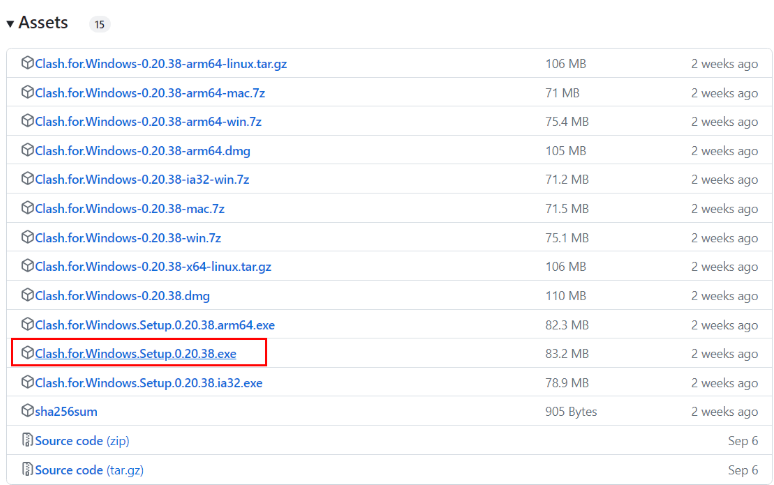Collapse the Assets section triangle
This screenshot has width=774, height=485.
click(10, 23)
